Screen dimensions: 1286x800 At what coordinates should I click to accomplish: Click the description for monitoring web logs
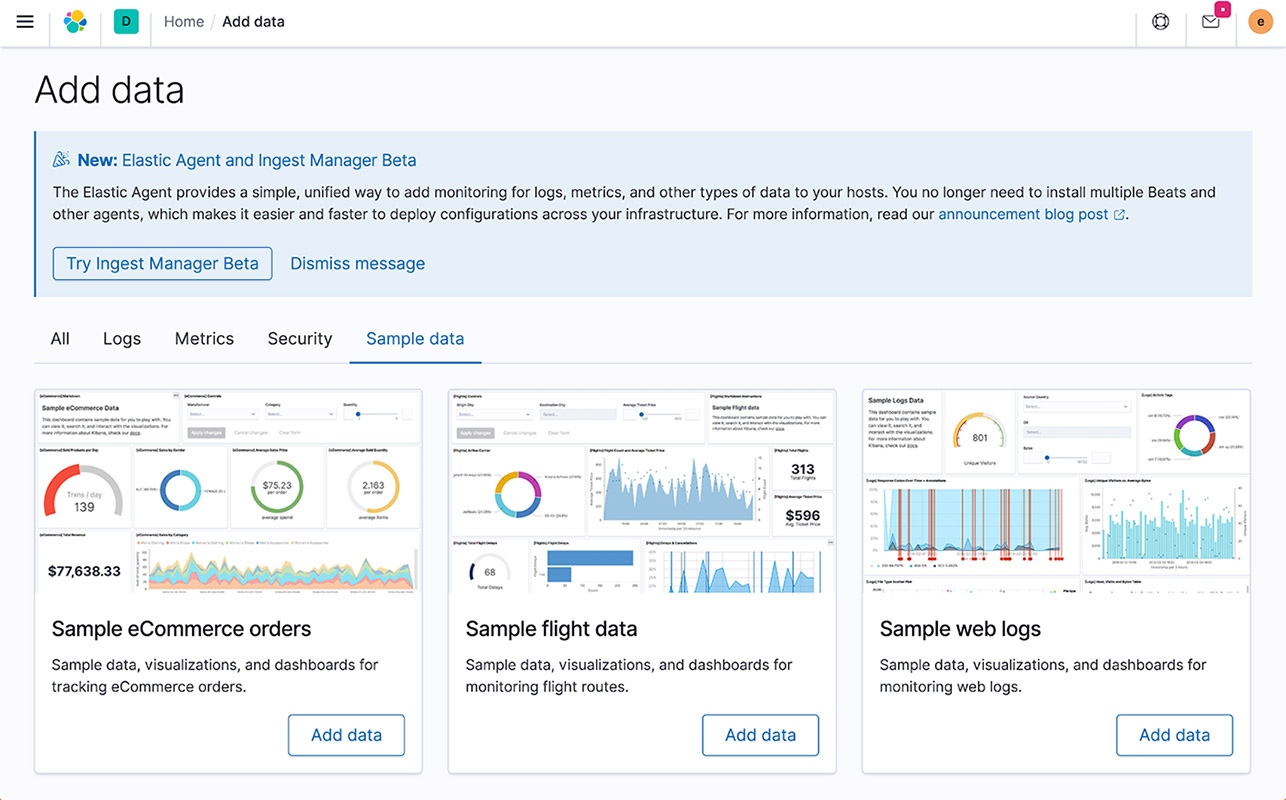(x=1043, y=676)
